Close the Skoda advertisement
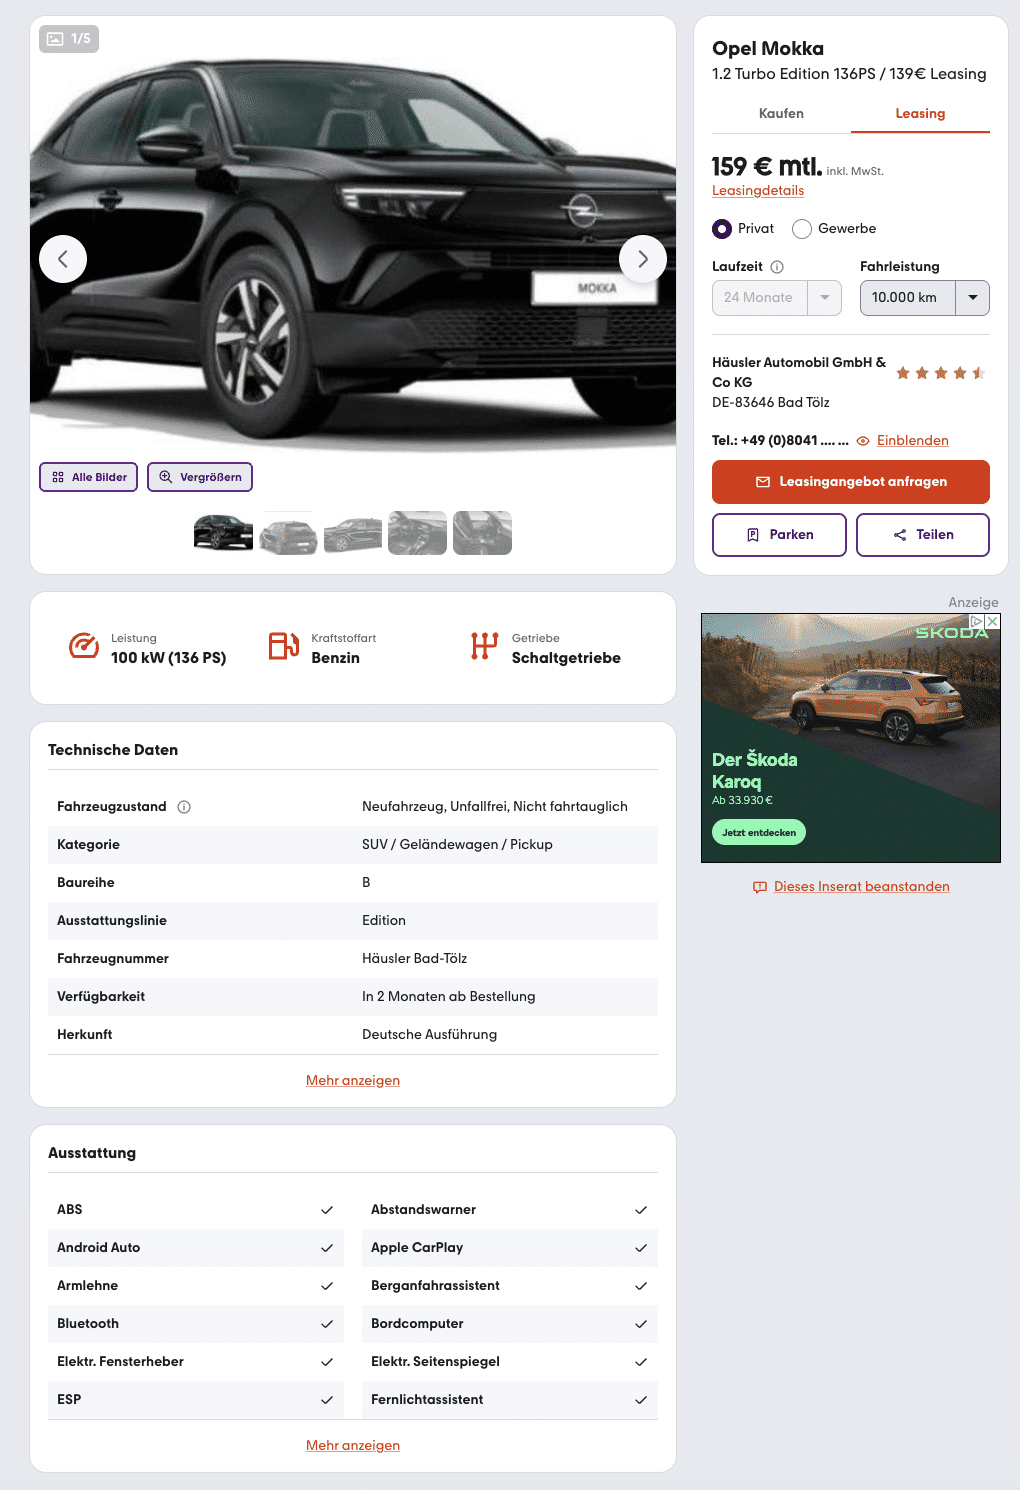 click(x=992, y=621)
